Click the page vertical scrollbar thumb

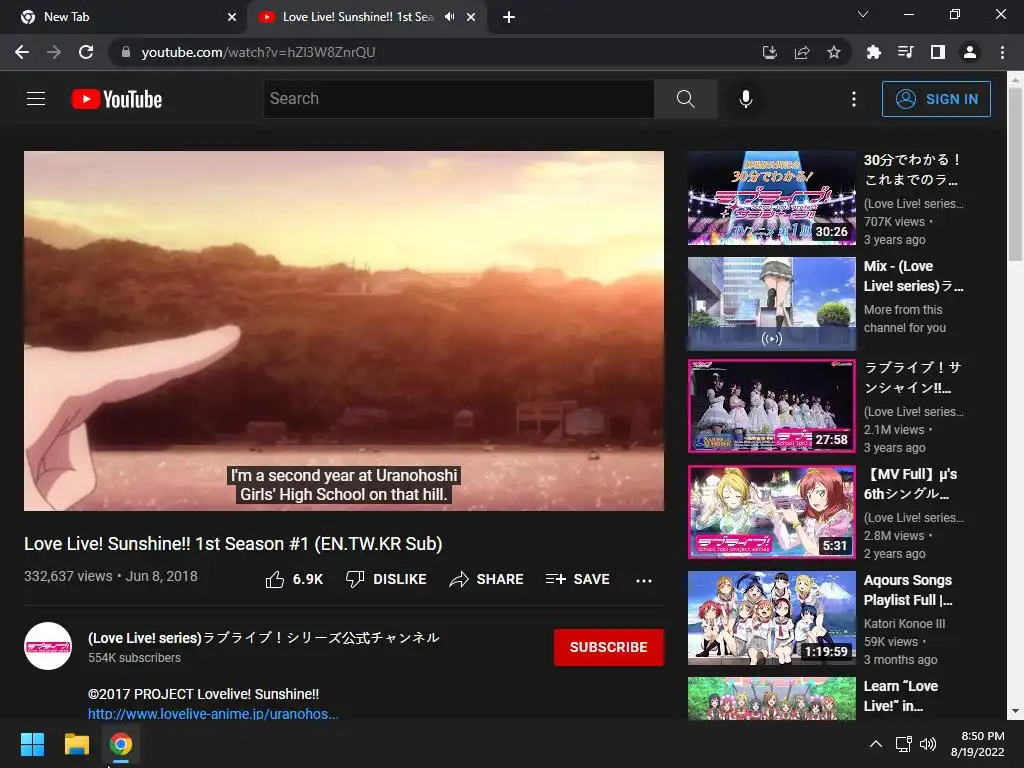pyautogui.click(x=1015, y=174)
